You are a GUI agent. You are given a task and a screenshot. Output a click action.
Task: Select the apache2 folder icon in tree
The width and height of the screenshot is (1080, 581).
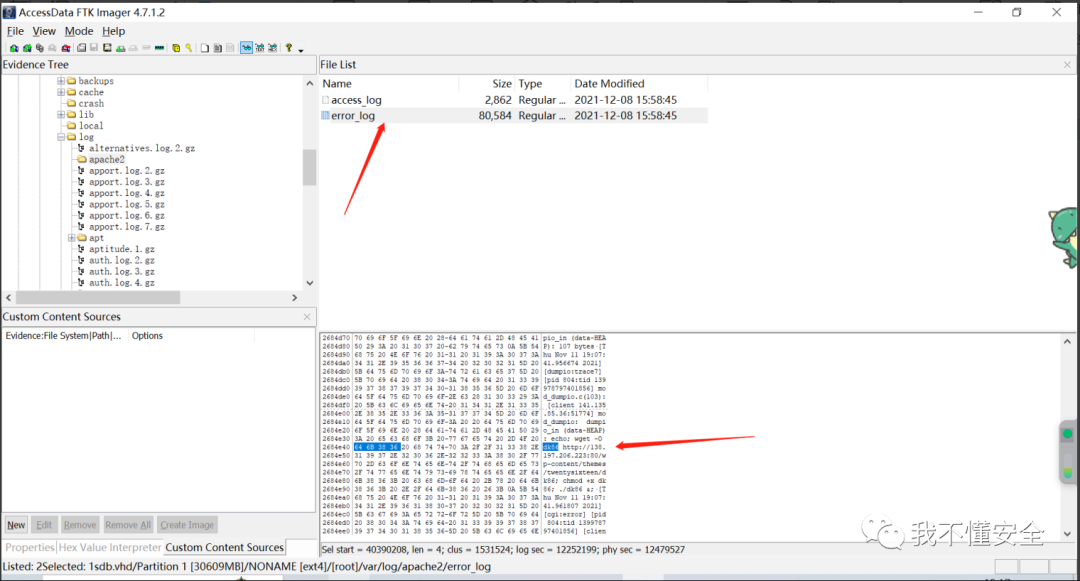(x=82, y=159)
